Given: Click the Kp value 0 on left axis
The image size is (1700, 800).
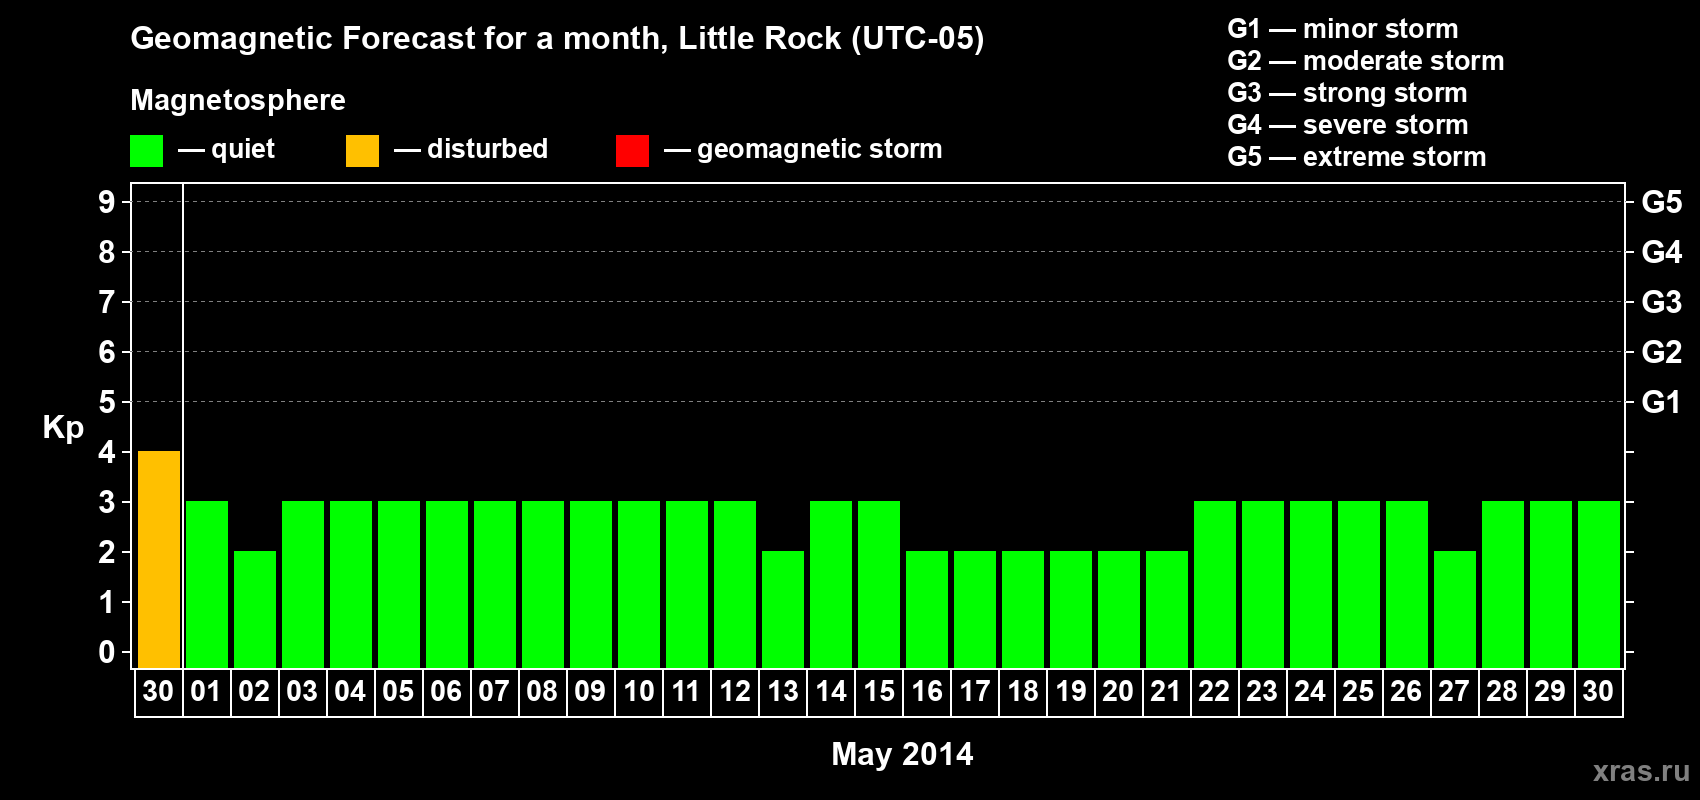Looking at the screenshot, I should (x=107, y=652).
